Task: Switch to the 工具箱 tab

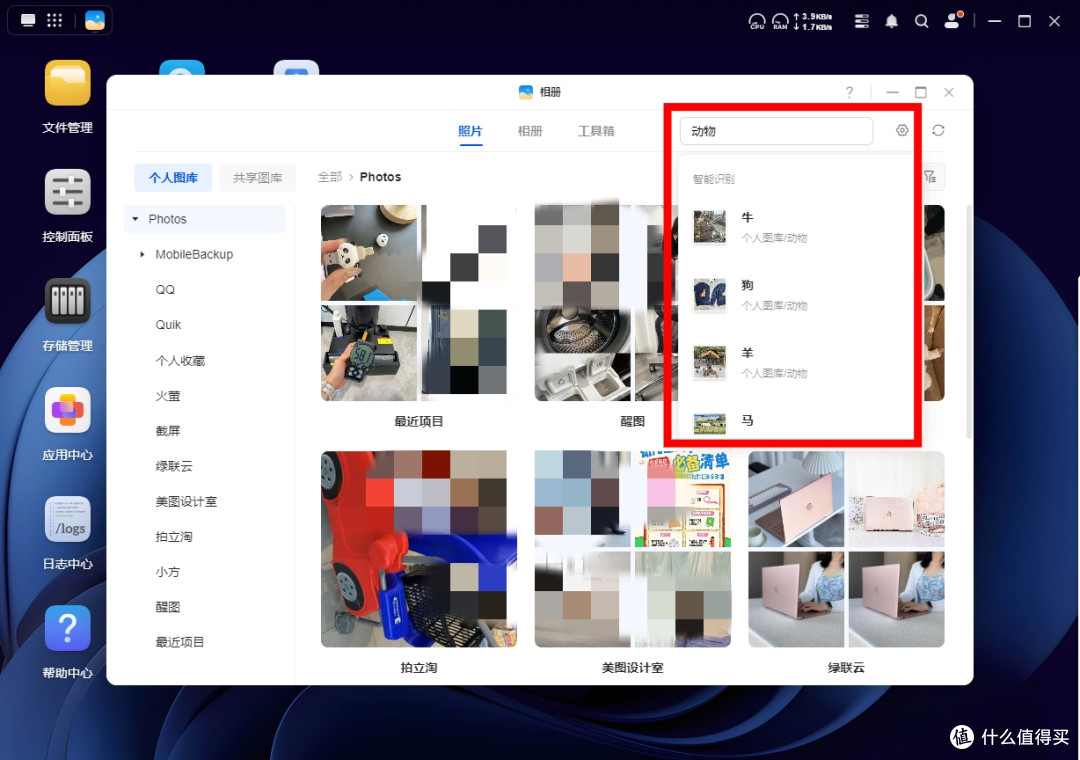Action: [x=596, y=131]
